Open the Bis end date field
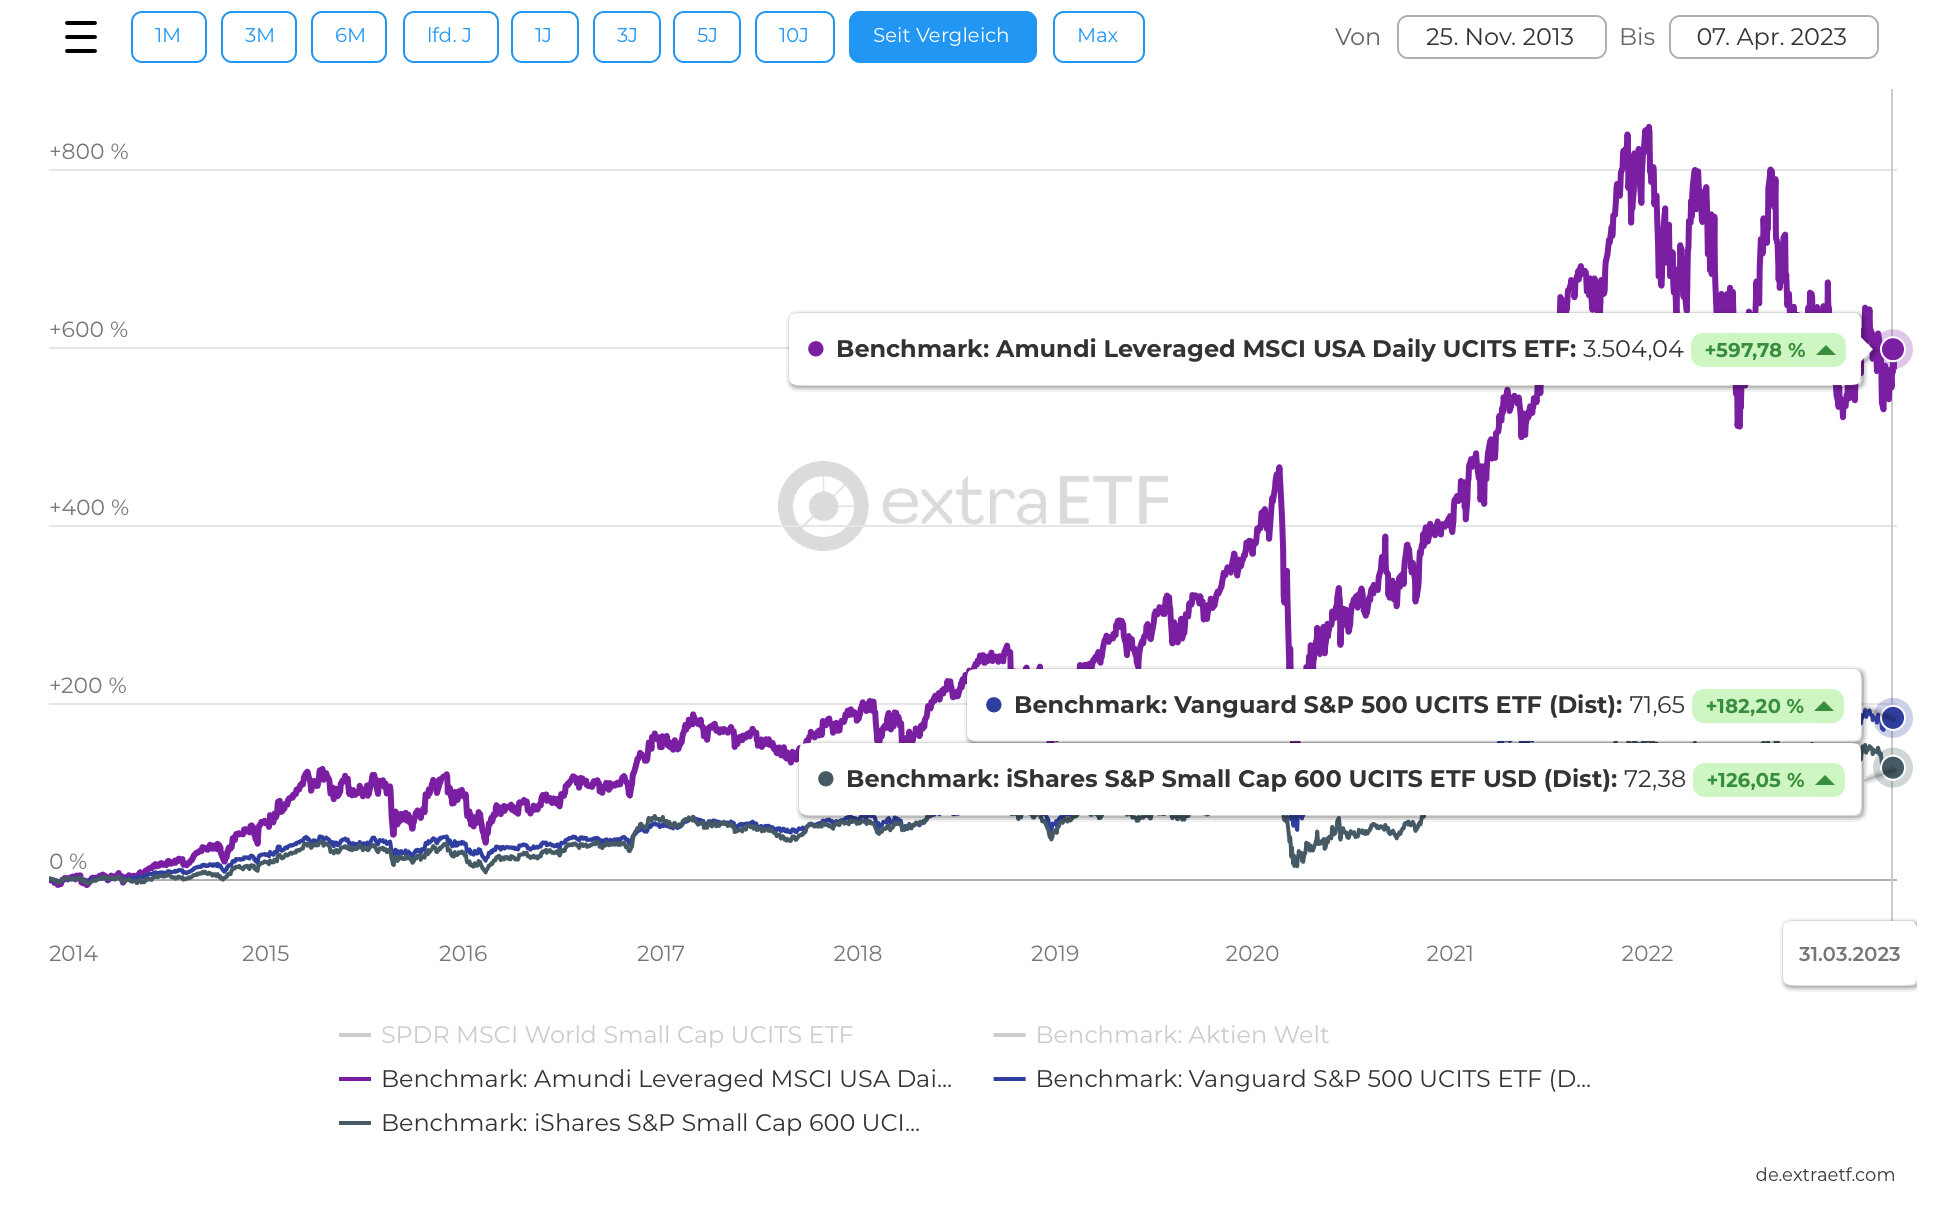The height and width of the screenshot is (1205, 1944). coord(1772,37)
